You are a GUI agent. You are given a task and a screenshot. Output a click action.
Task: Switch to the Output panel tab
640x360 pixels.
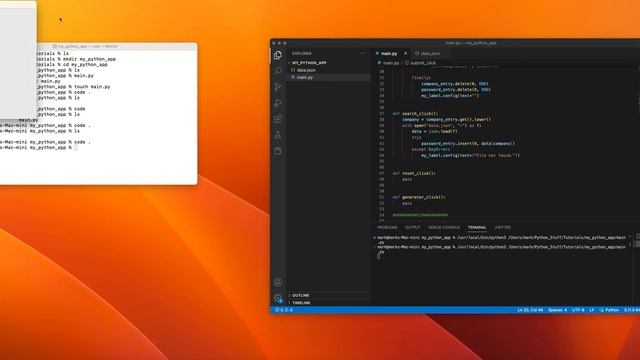tap(412, 227)
